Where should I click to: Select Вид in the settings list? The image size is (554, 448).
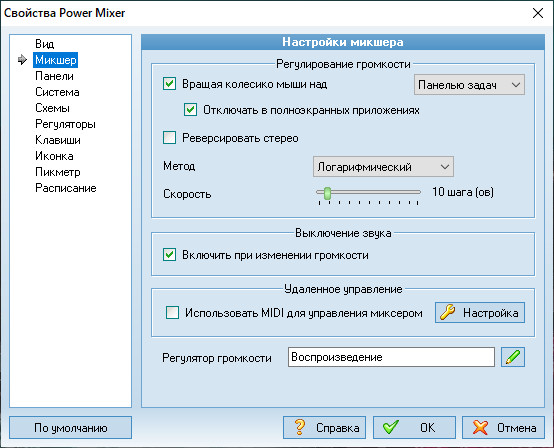tap(45, 44)
